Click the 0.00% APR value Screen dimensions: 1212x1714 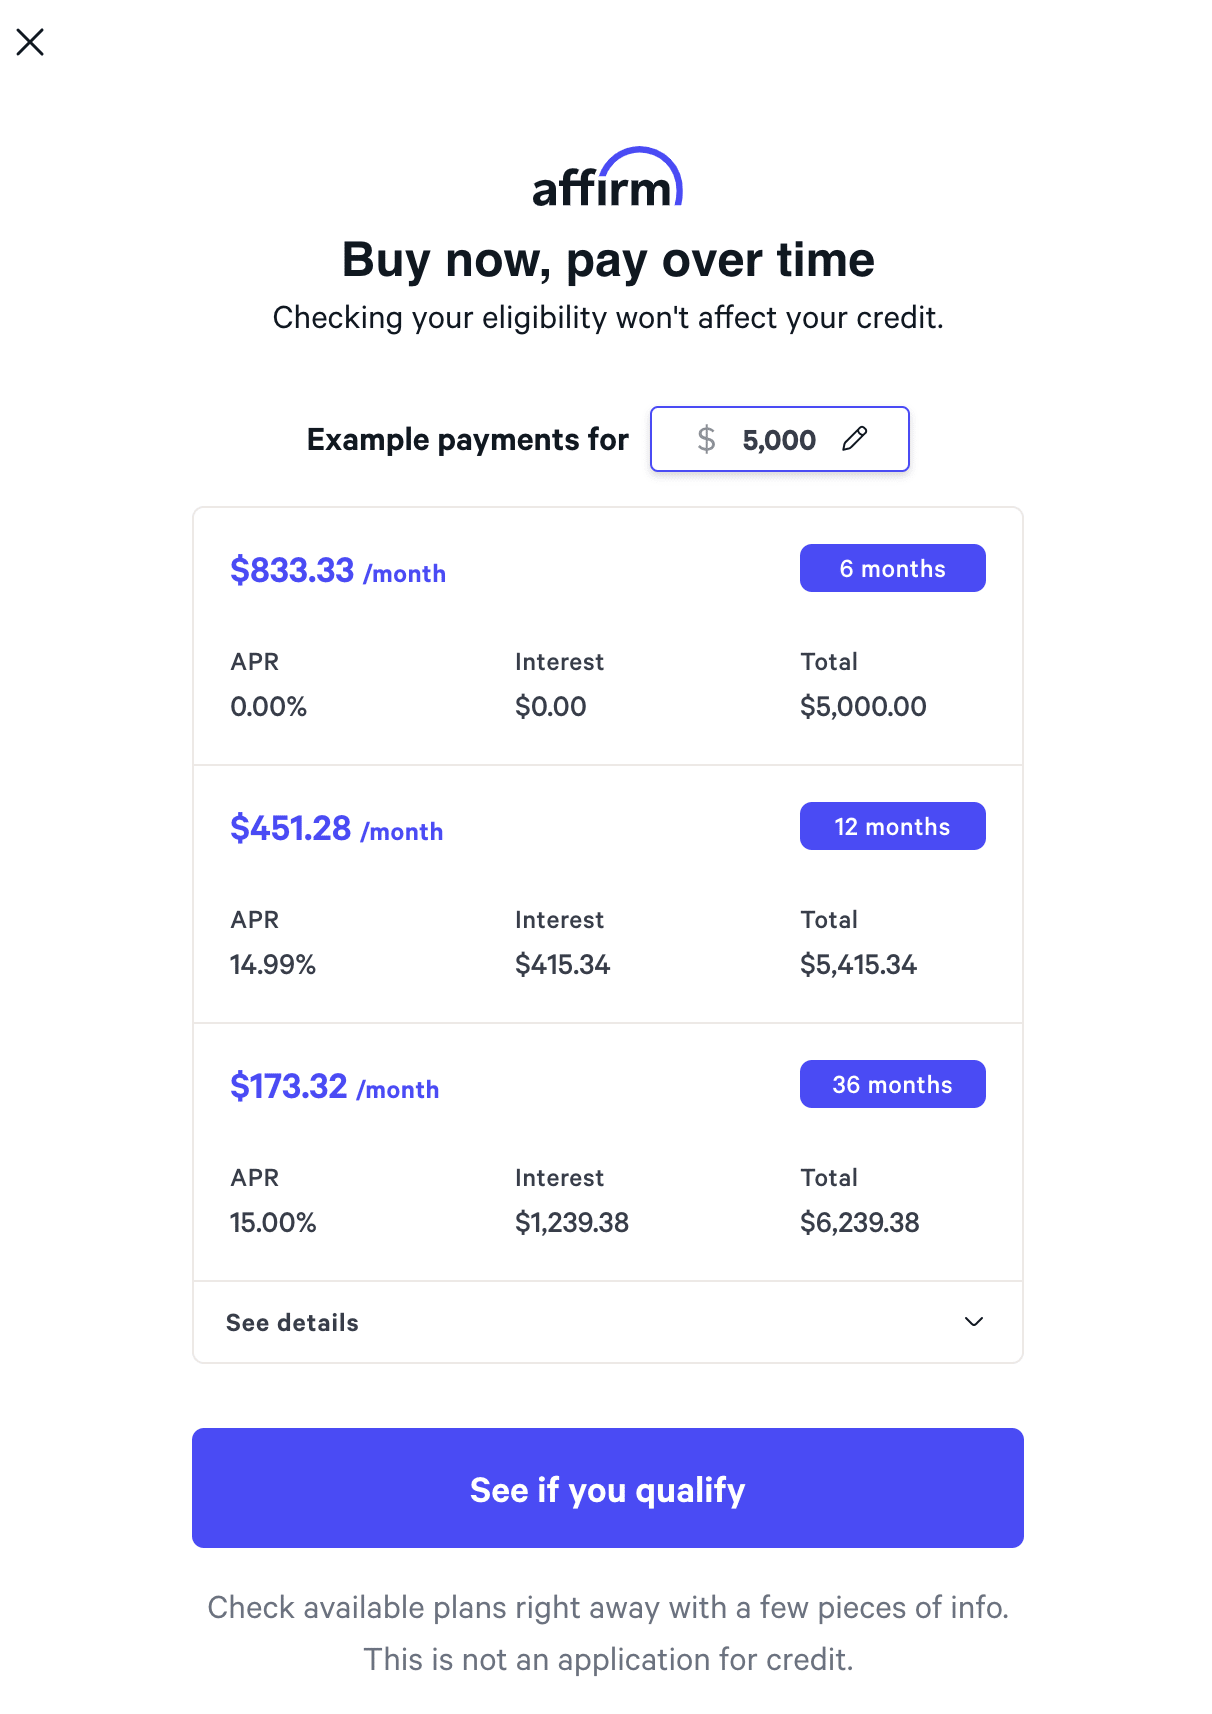tap(268, 707)
